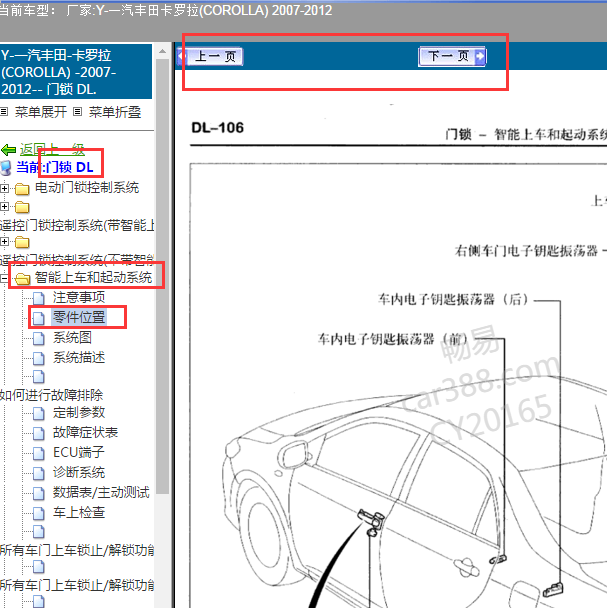607x608 pixels.
Task: Open 注意事项 page
Action: click(79, 297)
